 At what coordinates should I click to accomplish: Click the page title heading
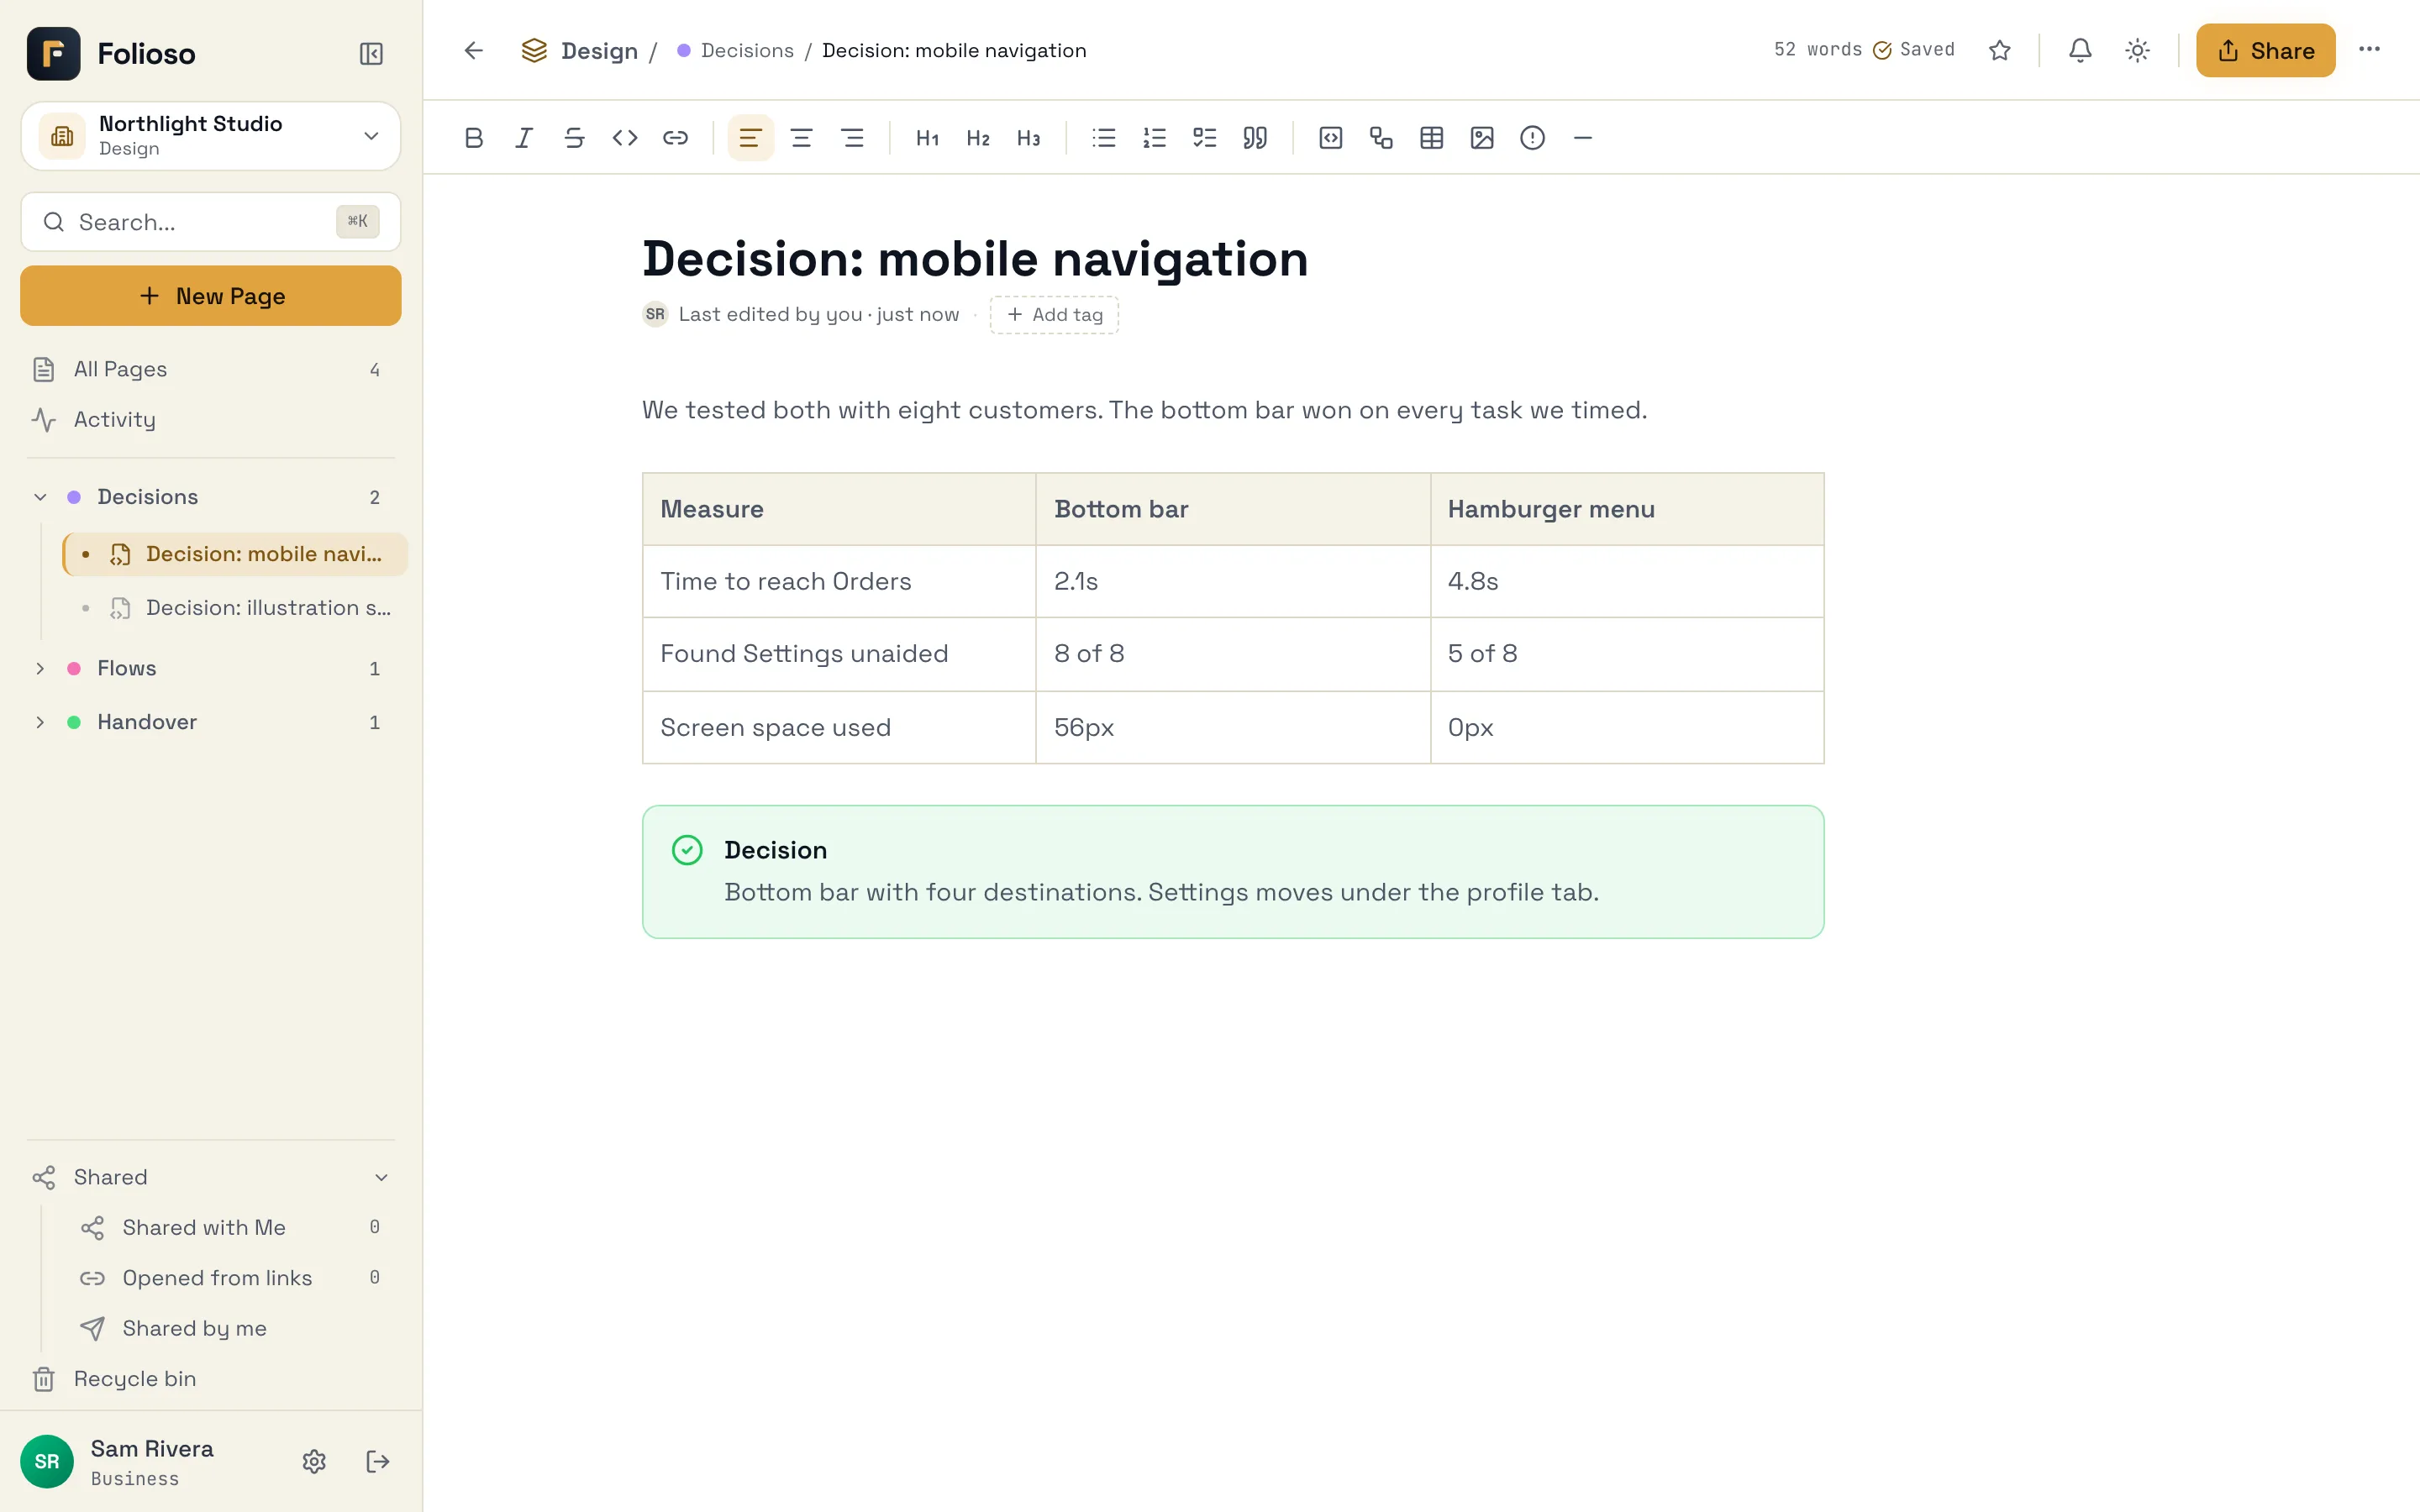point(974,259)
